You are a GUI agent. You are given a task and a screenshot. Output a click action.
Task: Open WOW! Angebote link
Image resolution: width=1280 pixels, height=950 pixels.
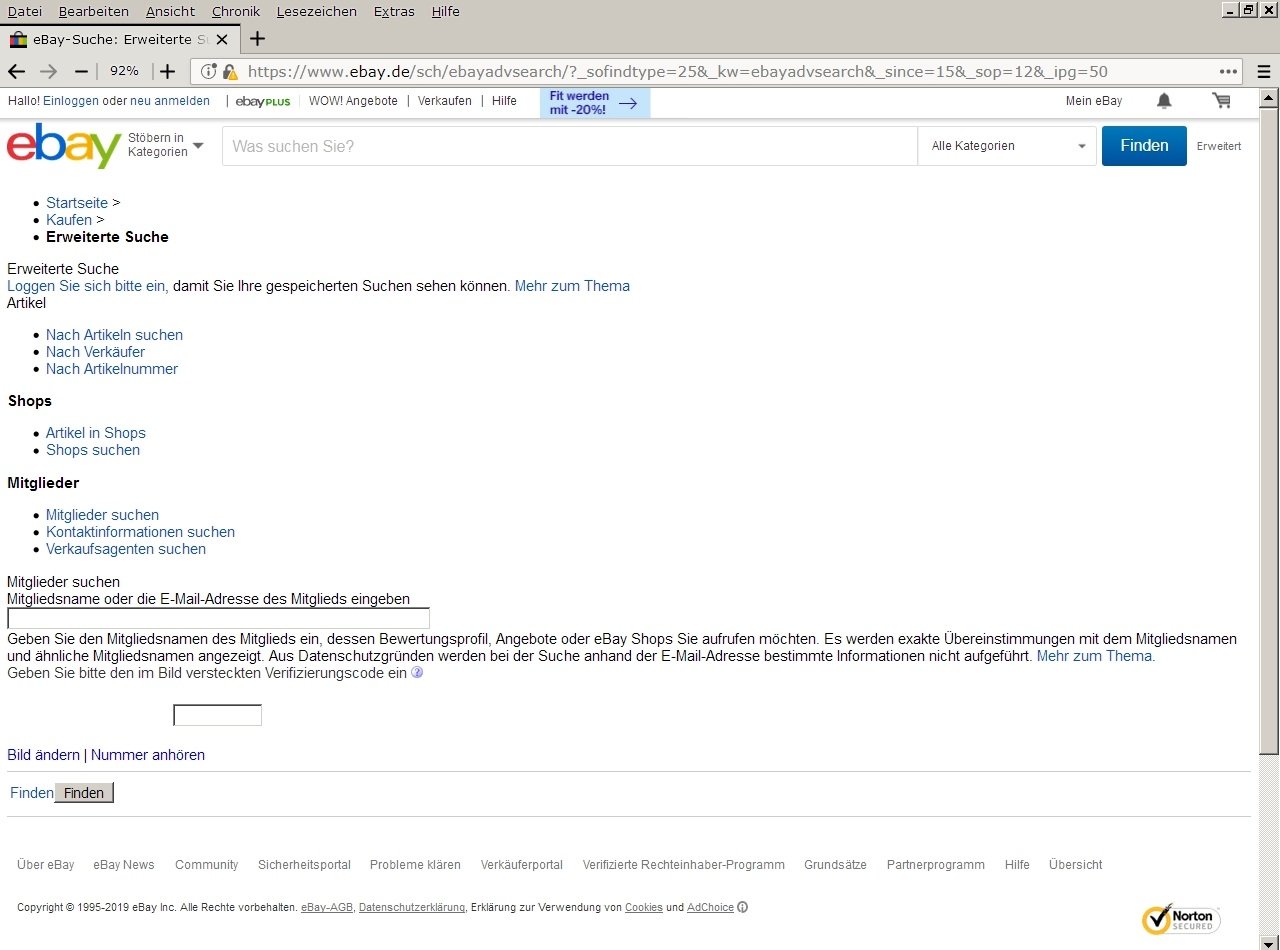tap(353, 101)
